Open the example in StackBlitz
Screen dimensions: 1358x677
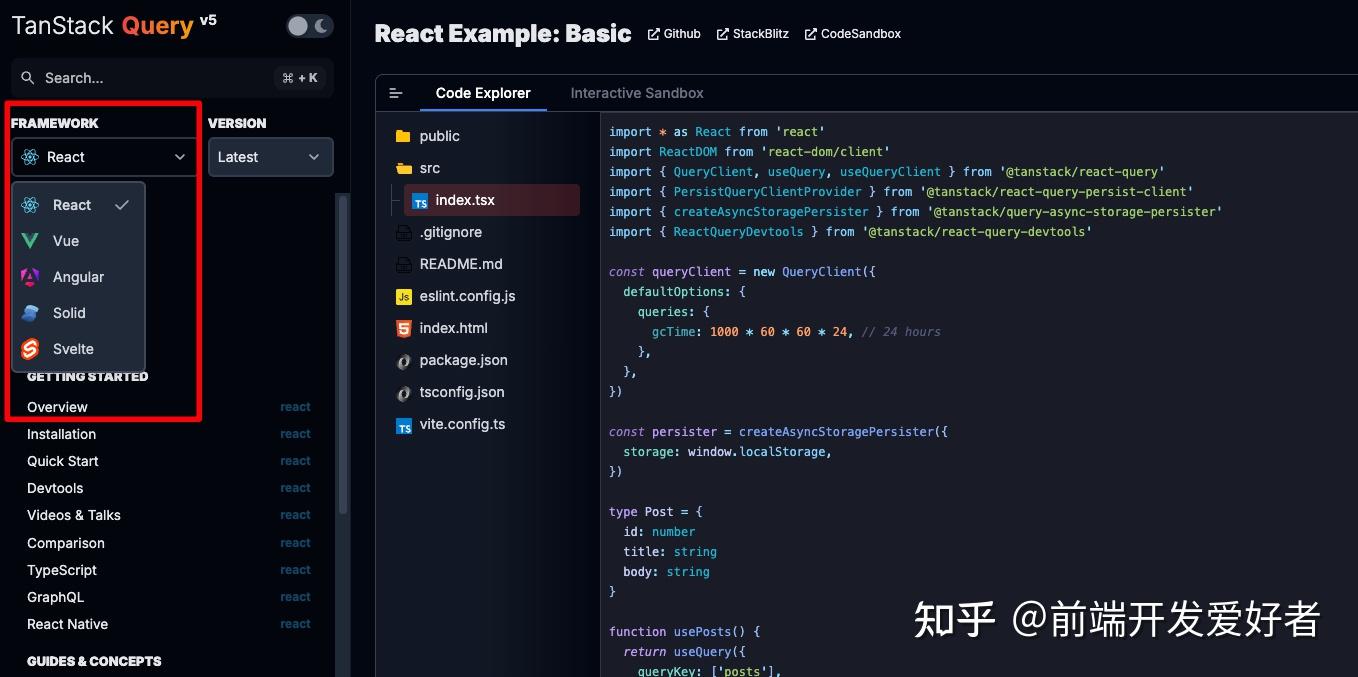pos(752,34)
